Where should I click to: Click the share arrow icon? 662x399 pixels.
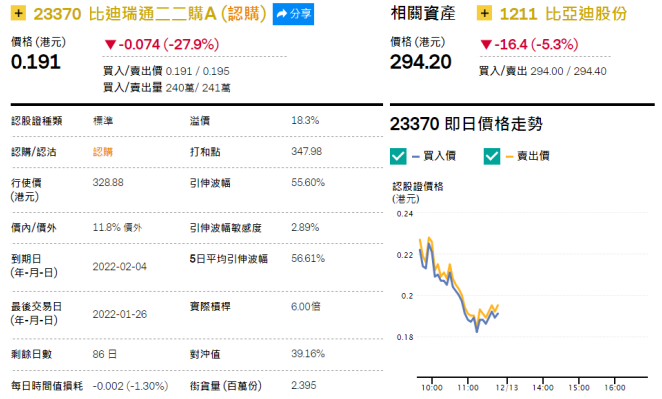282,14
